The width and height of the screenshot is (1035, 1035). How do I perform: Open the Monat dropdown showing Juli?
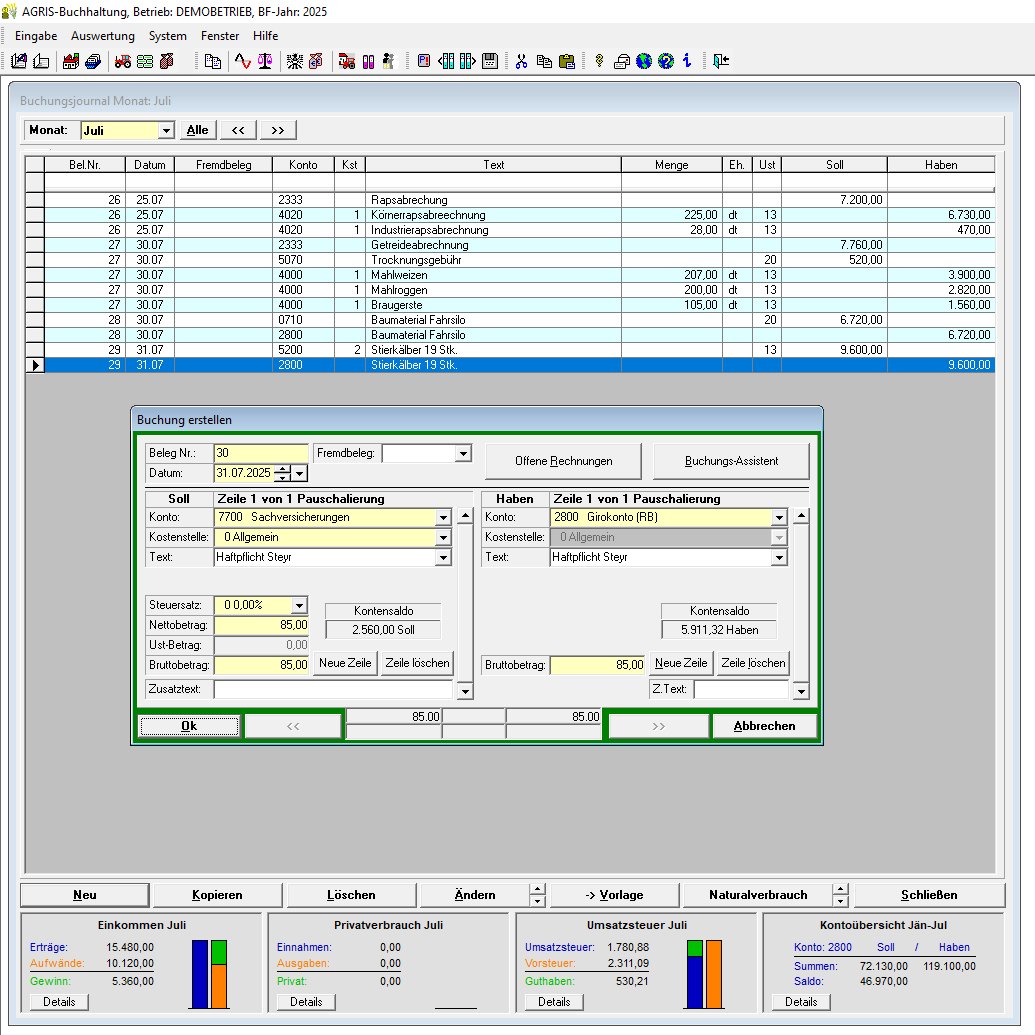tap(166, 130)
